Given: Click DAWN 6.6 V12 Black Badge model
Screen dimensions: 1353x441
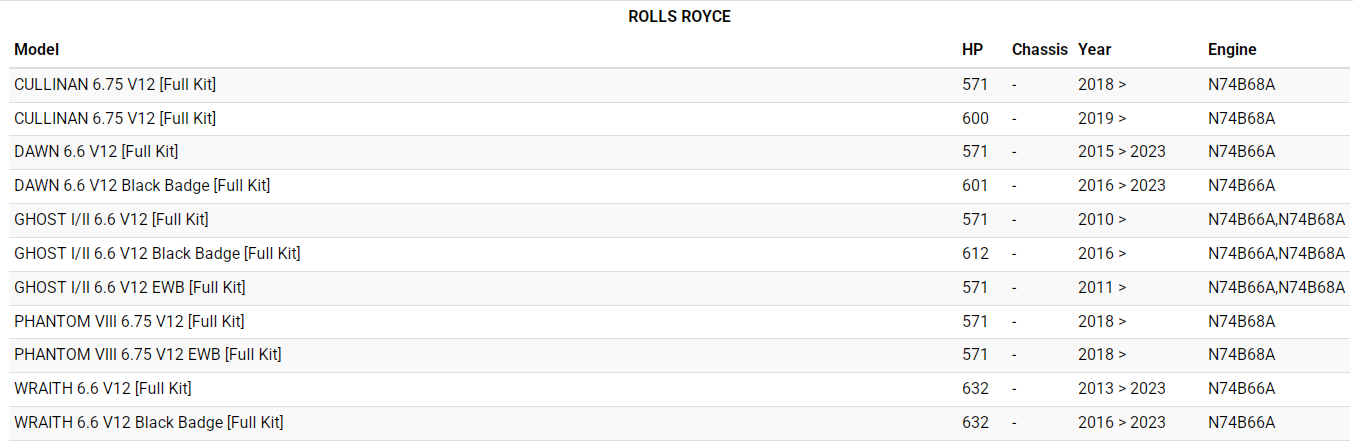Looking at the screenshot, I should [x=142, y=186].
